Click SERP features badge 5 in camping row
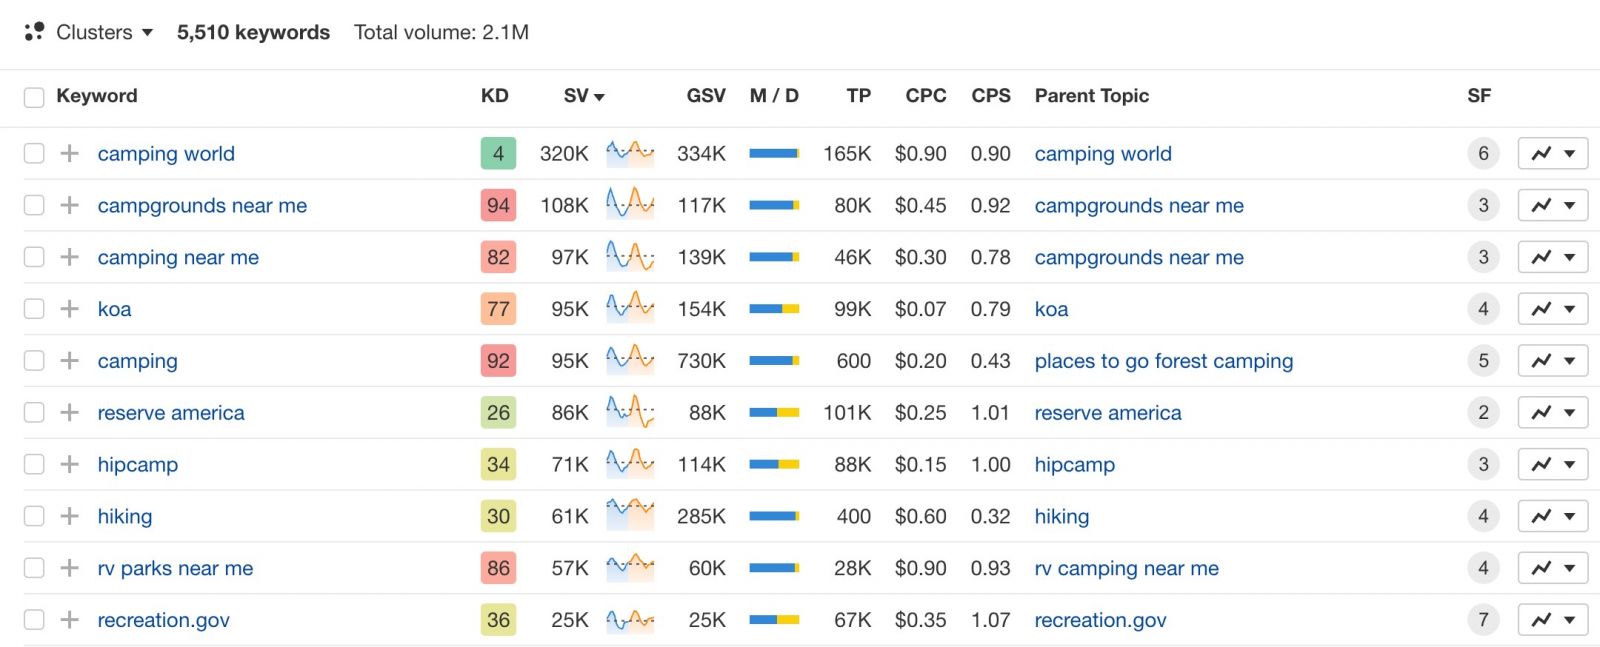Viewport: 1600px width, 647px height. click(1483, 361)
